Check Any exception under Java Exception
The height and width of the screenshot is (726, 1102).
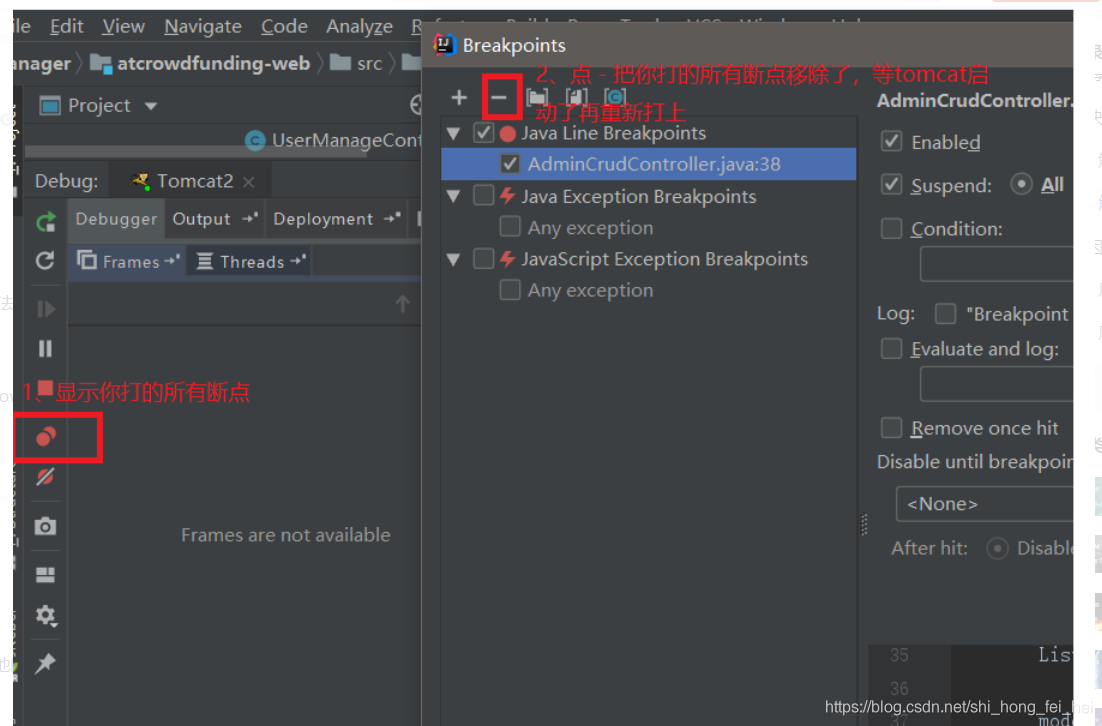point(510,227)
